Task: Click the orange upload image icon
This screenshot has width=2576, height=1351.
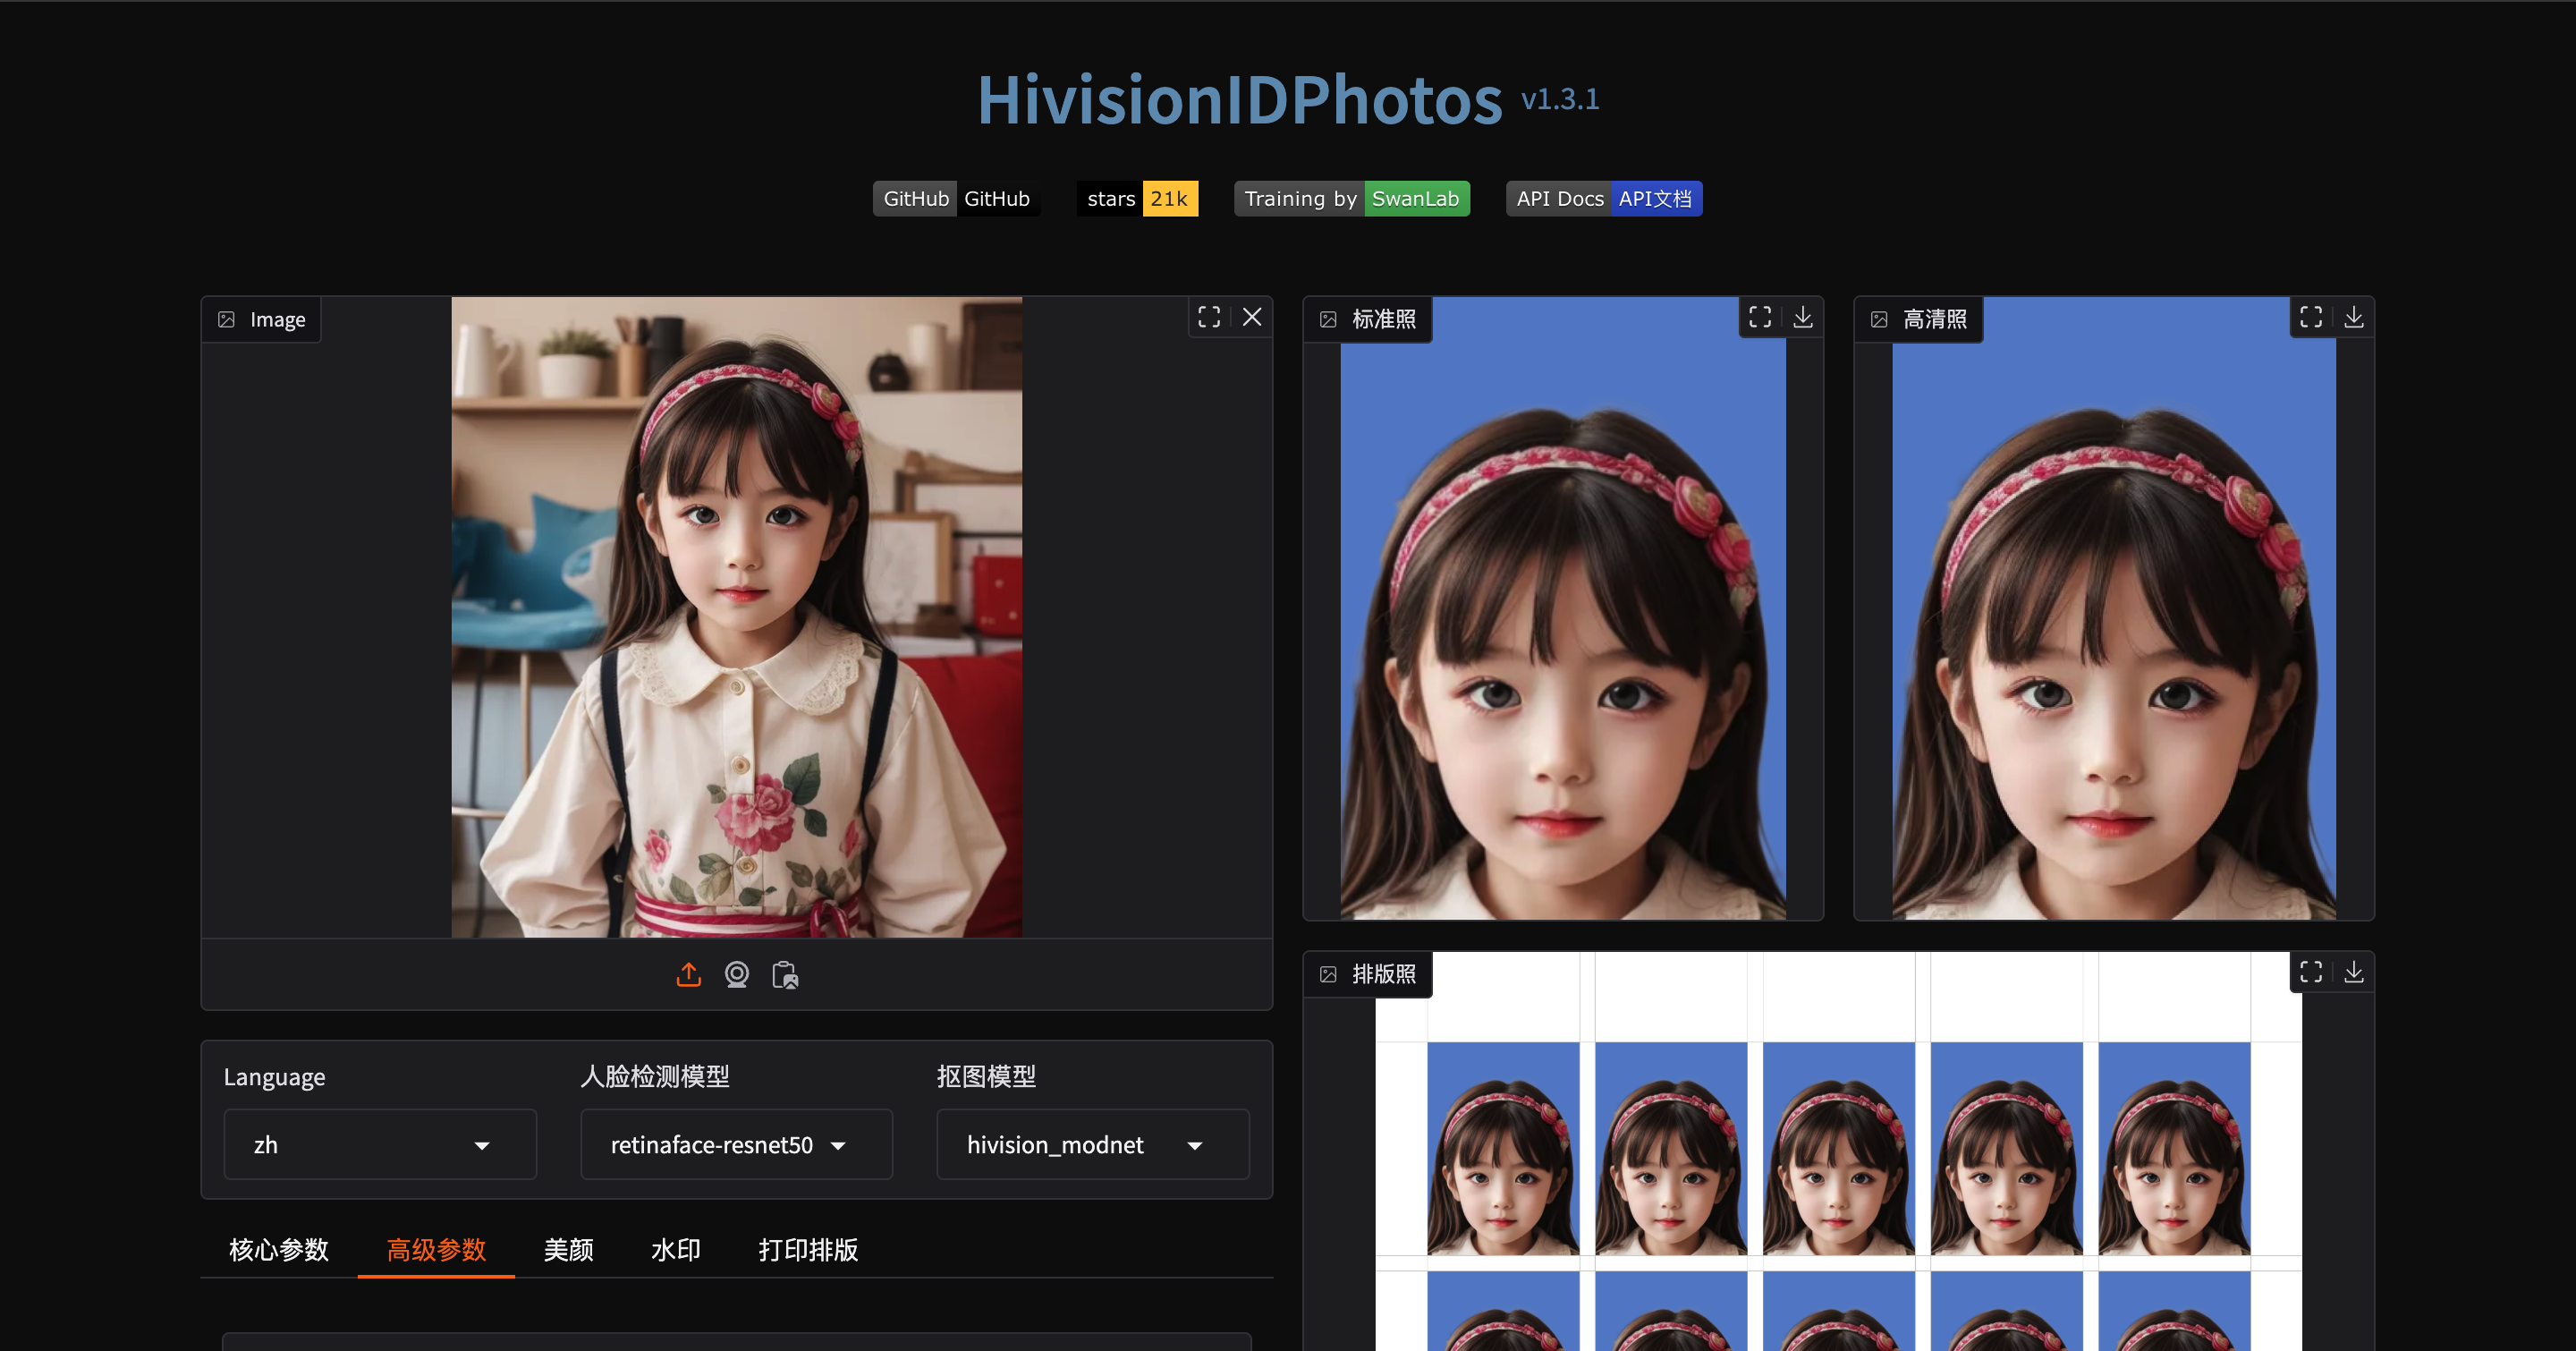Action: pyautogui.click(x=688, y=974)
